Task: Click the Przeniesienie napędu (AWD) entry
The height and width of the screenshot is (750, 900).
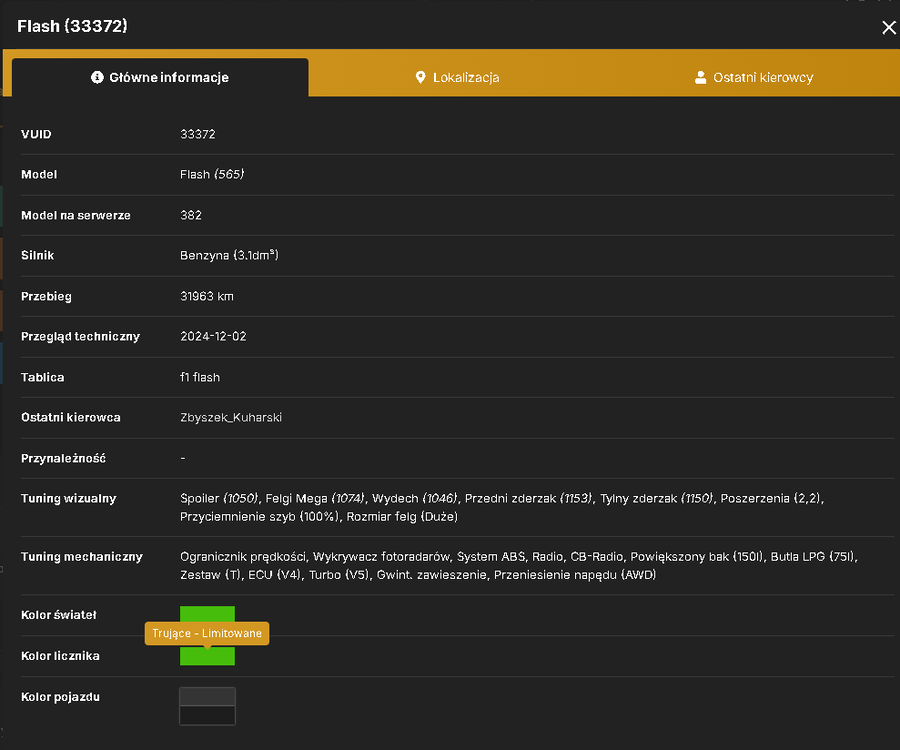Action: (x=575, y=575)
